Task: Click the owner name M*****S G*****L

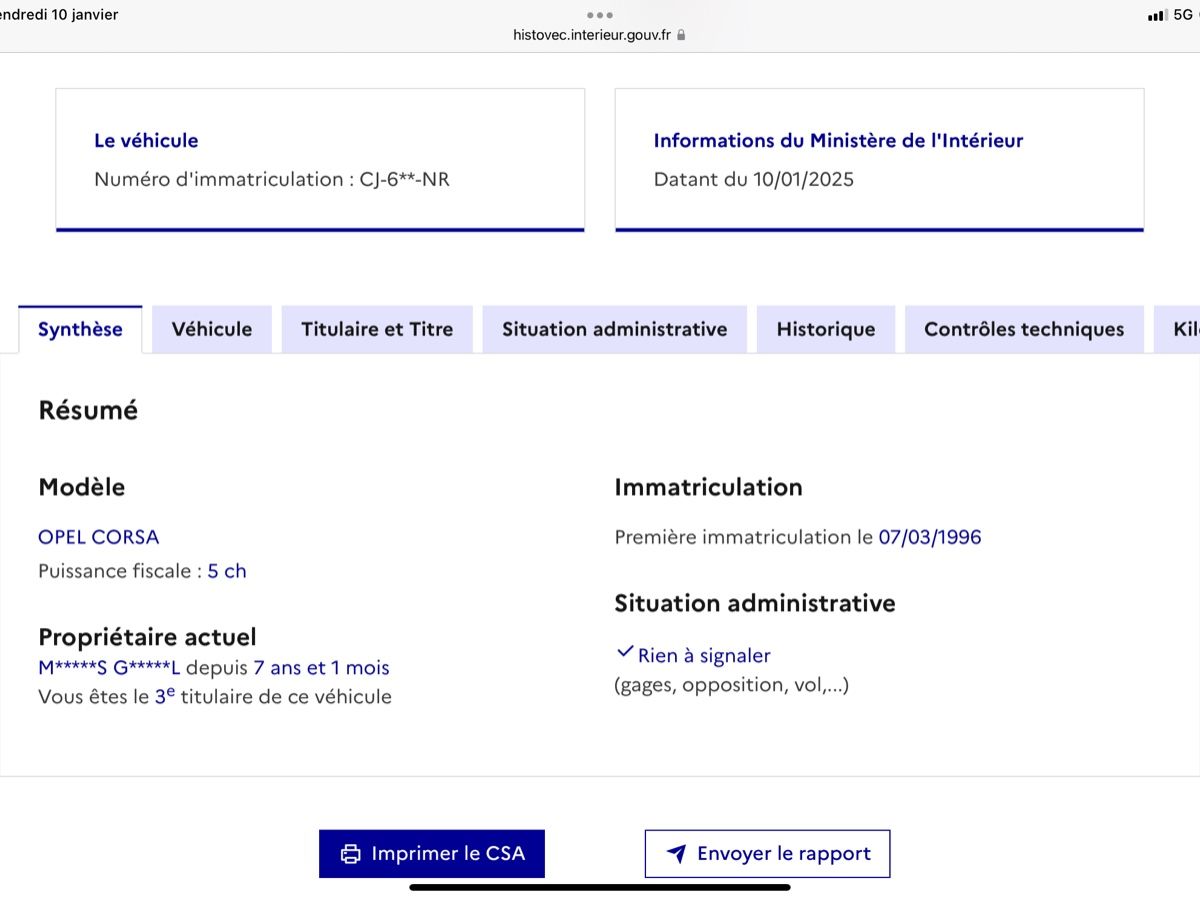Action: (x=109, y=668)
